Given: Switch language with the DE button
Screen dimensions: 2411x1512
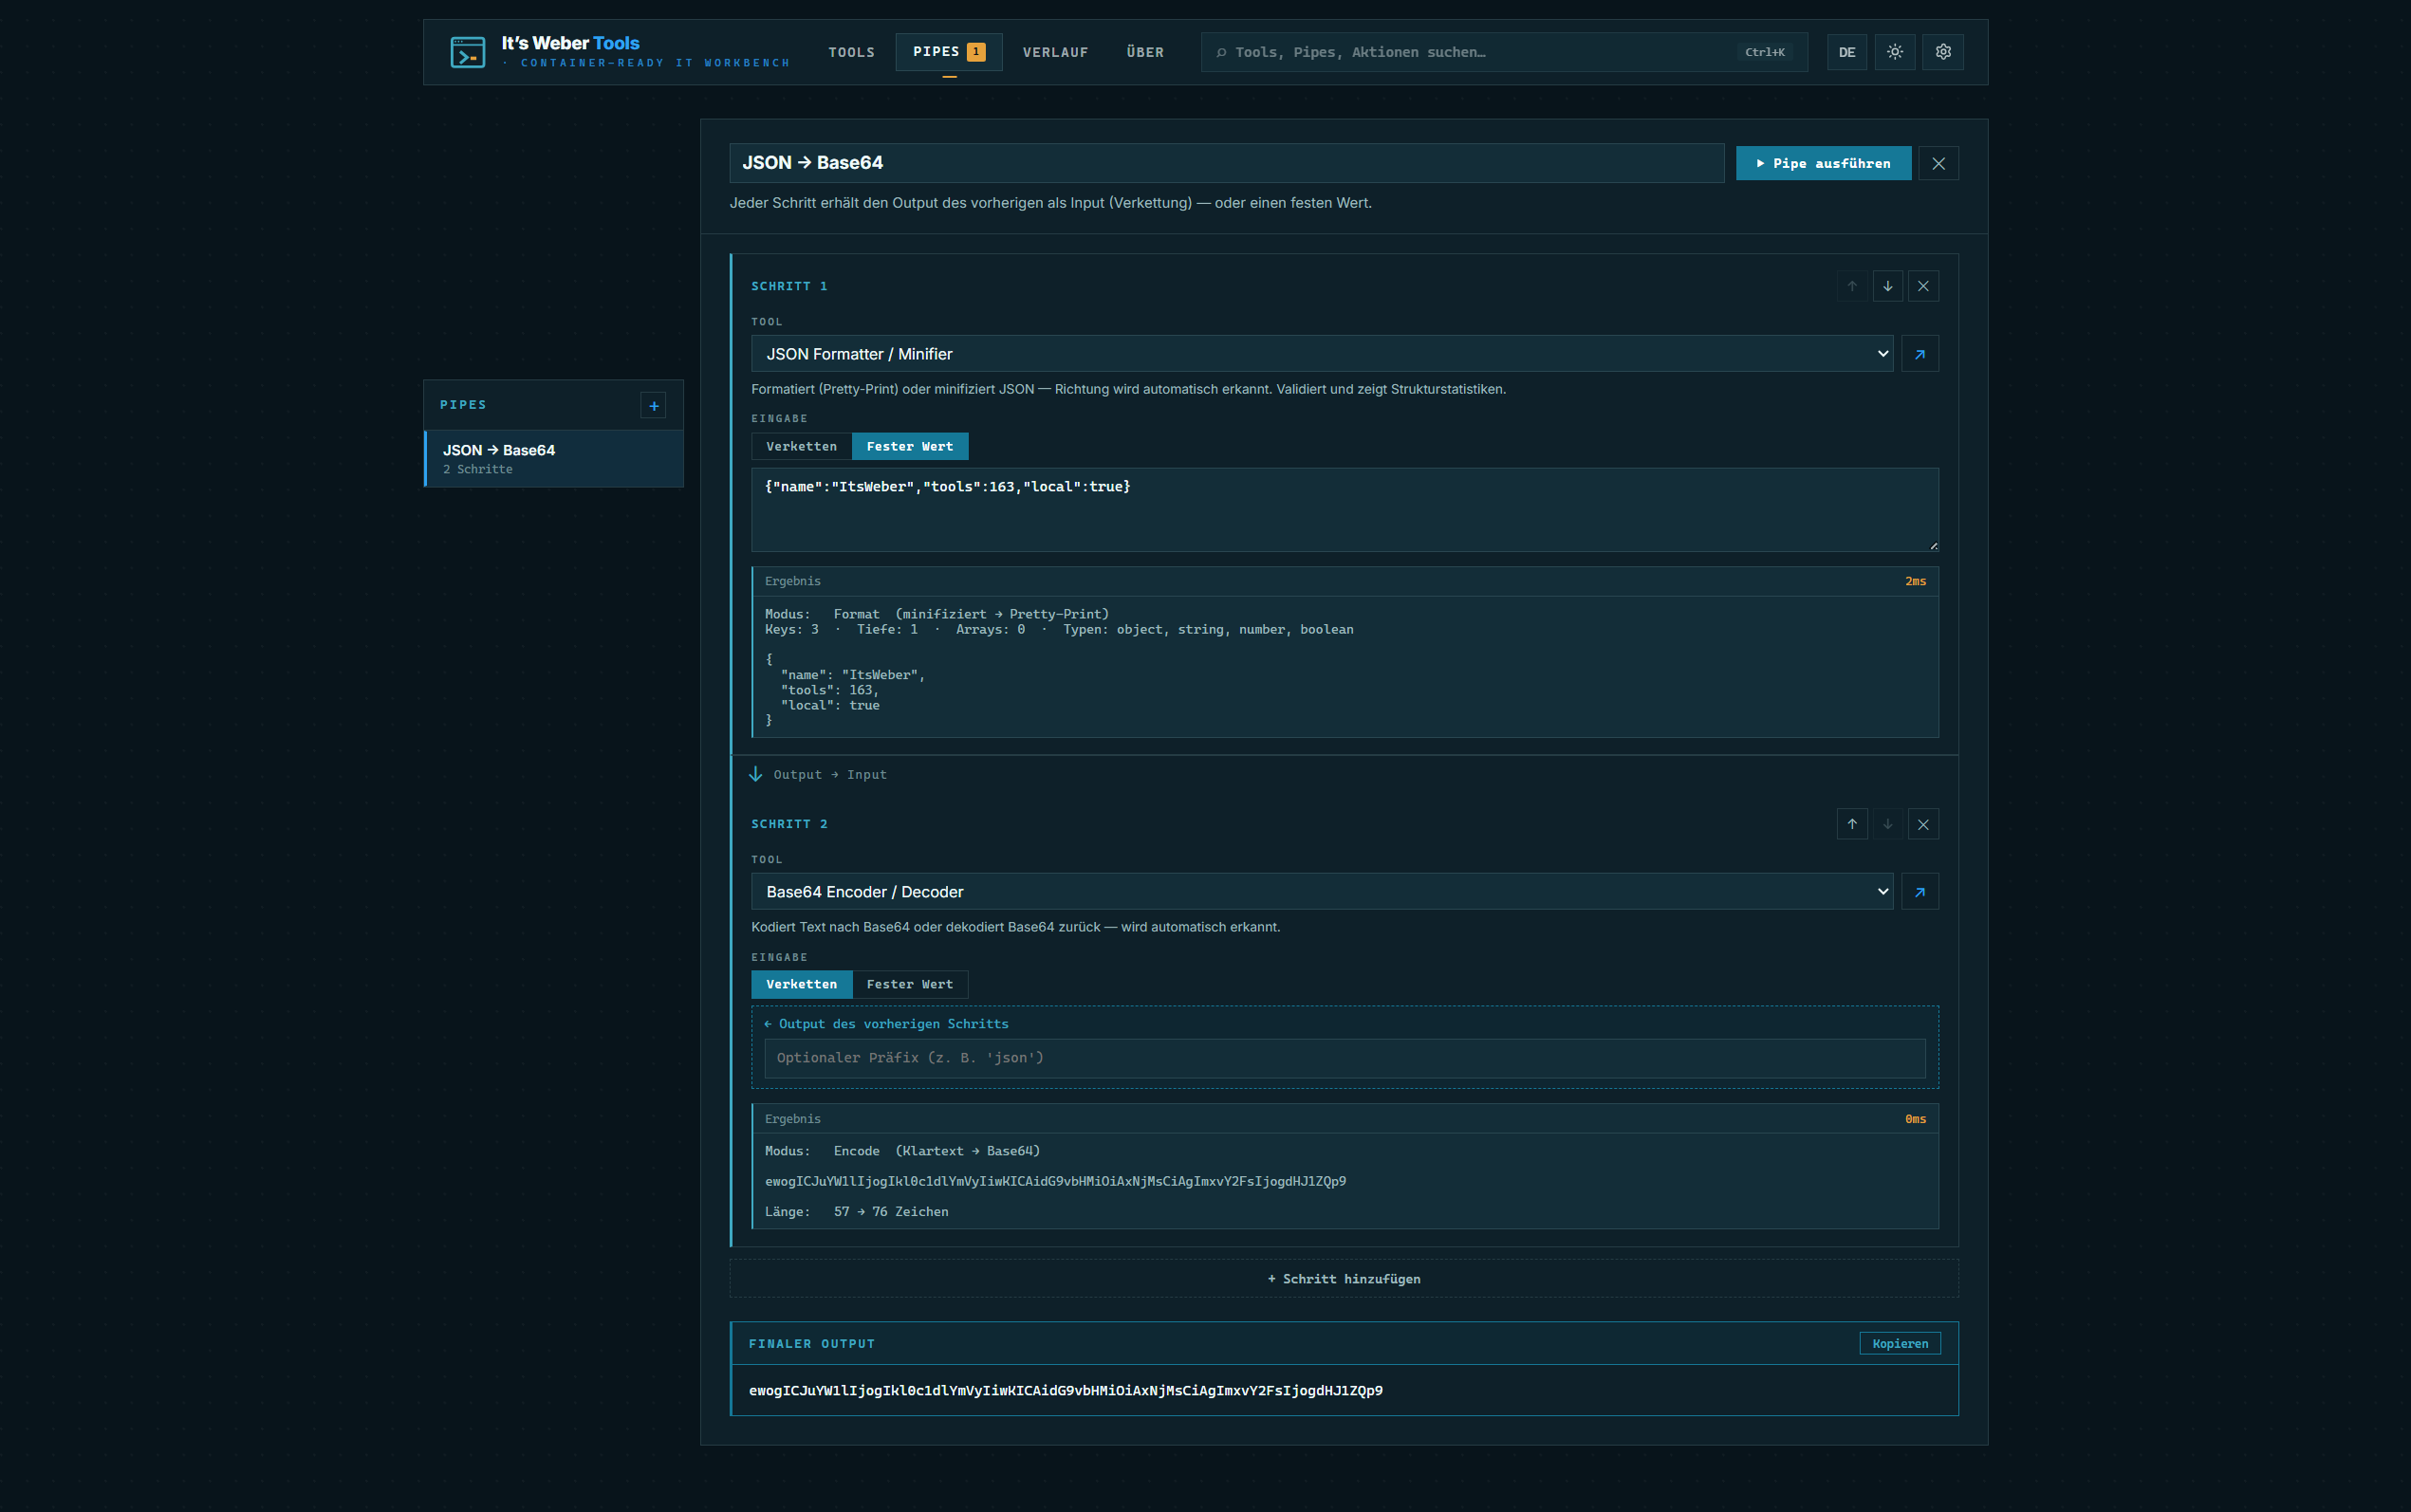Looking at the screenshot, I should (x=1847, y=52).
